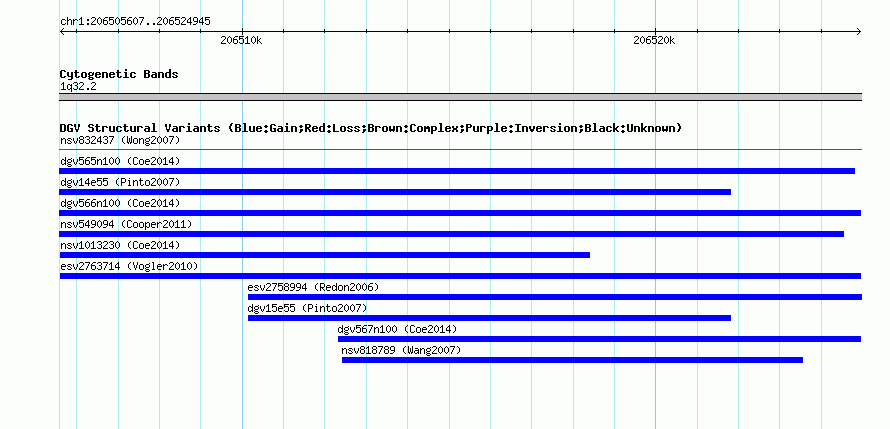The image size is (890, 429).
Task: Click the right arrowhead of the ruler
Action: [x=858, y=32]
